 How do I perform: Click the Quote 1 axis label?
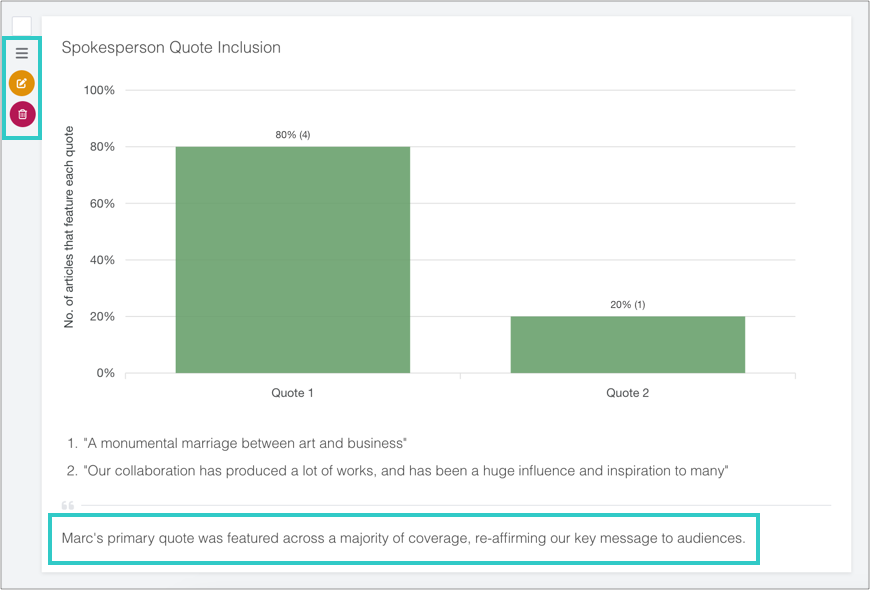tap(293, 393)
